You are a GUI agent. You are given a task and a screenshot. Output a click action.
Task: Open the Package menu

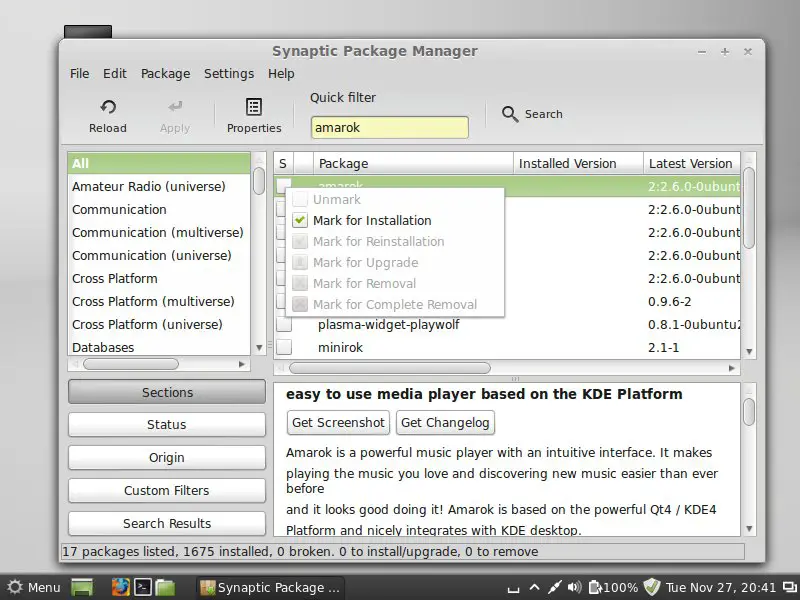coord(165,73)
